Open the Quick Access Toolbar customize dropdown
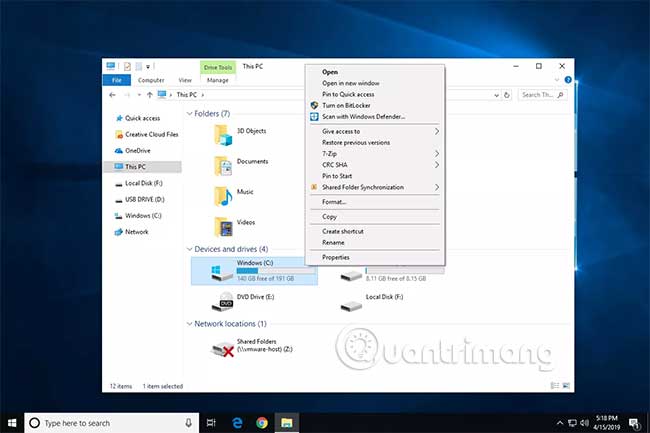This screenshot has height=433, width=650. tap(148, 66)
